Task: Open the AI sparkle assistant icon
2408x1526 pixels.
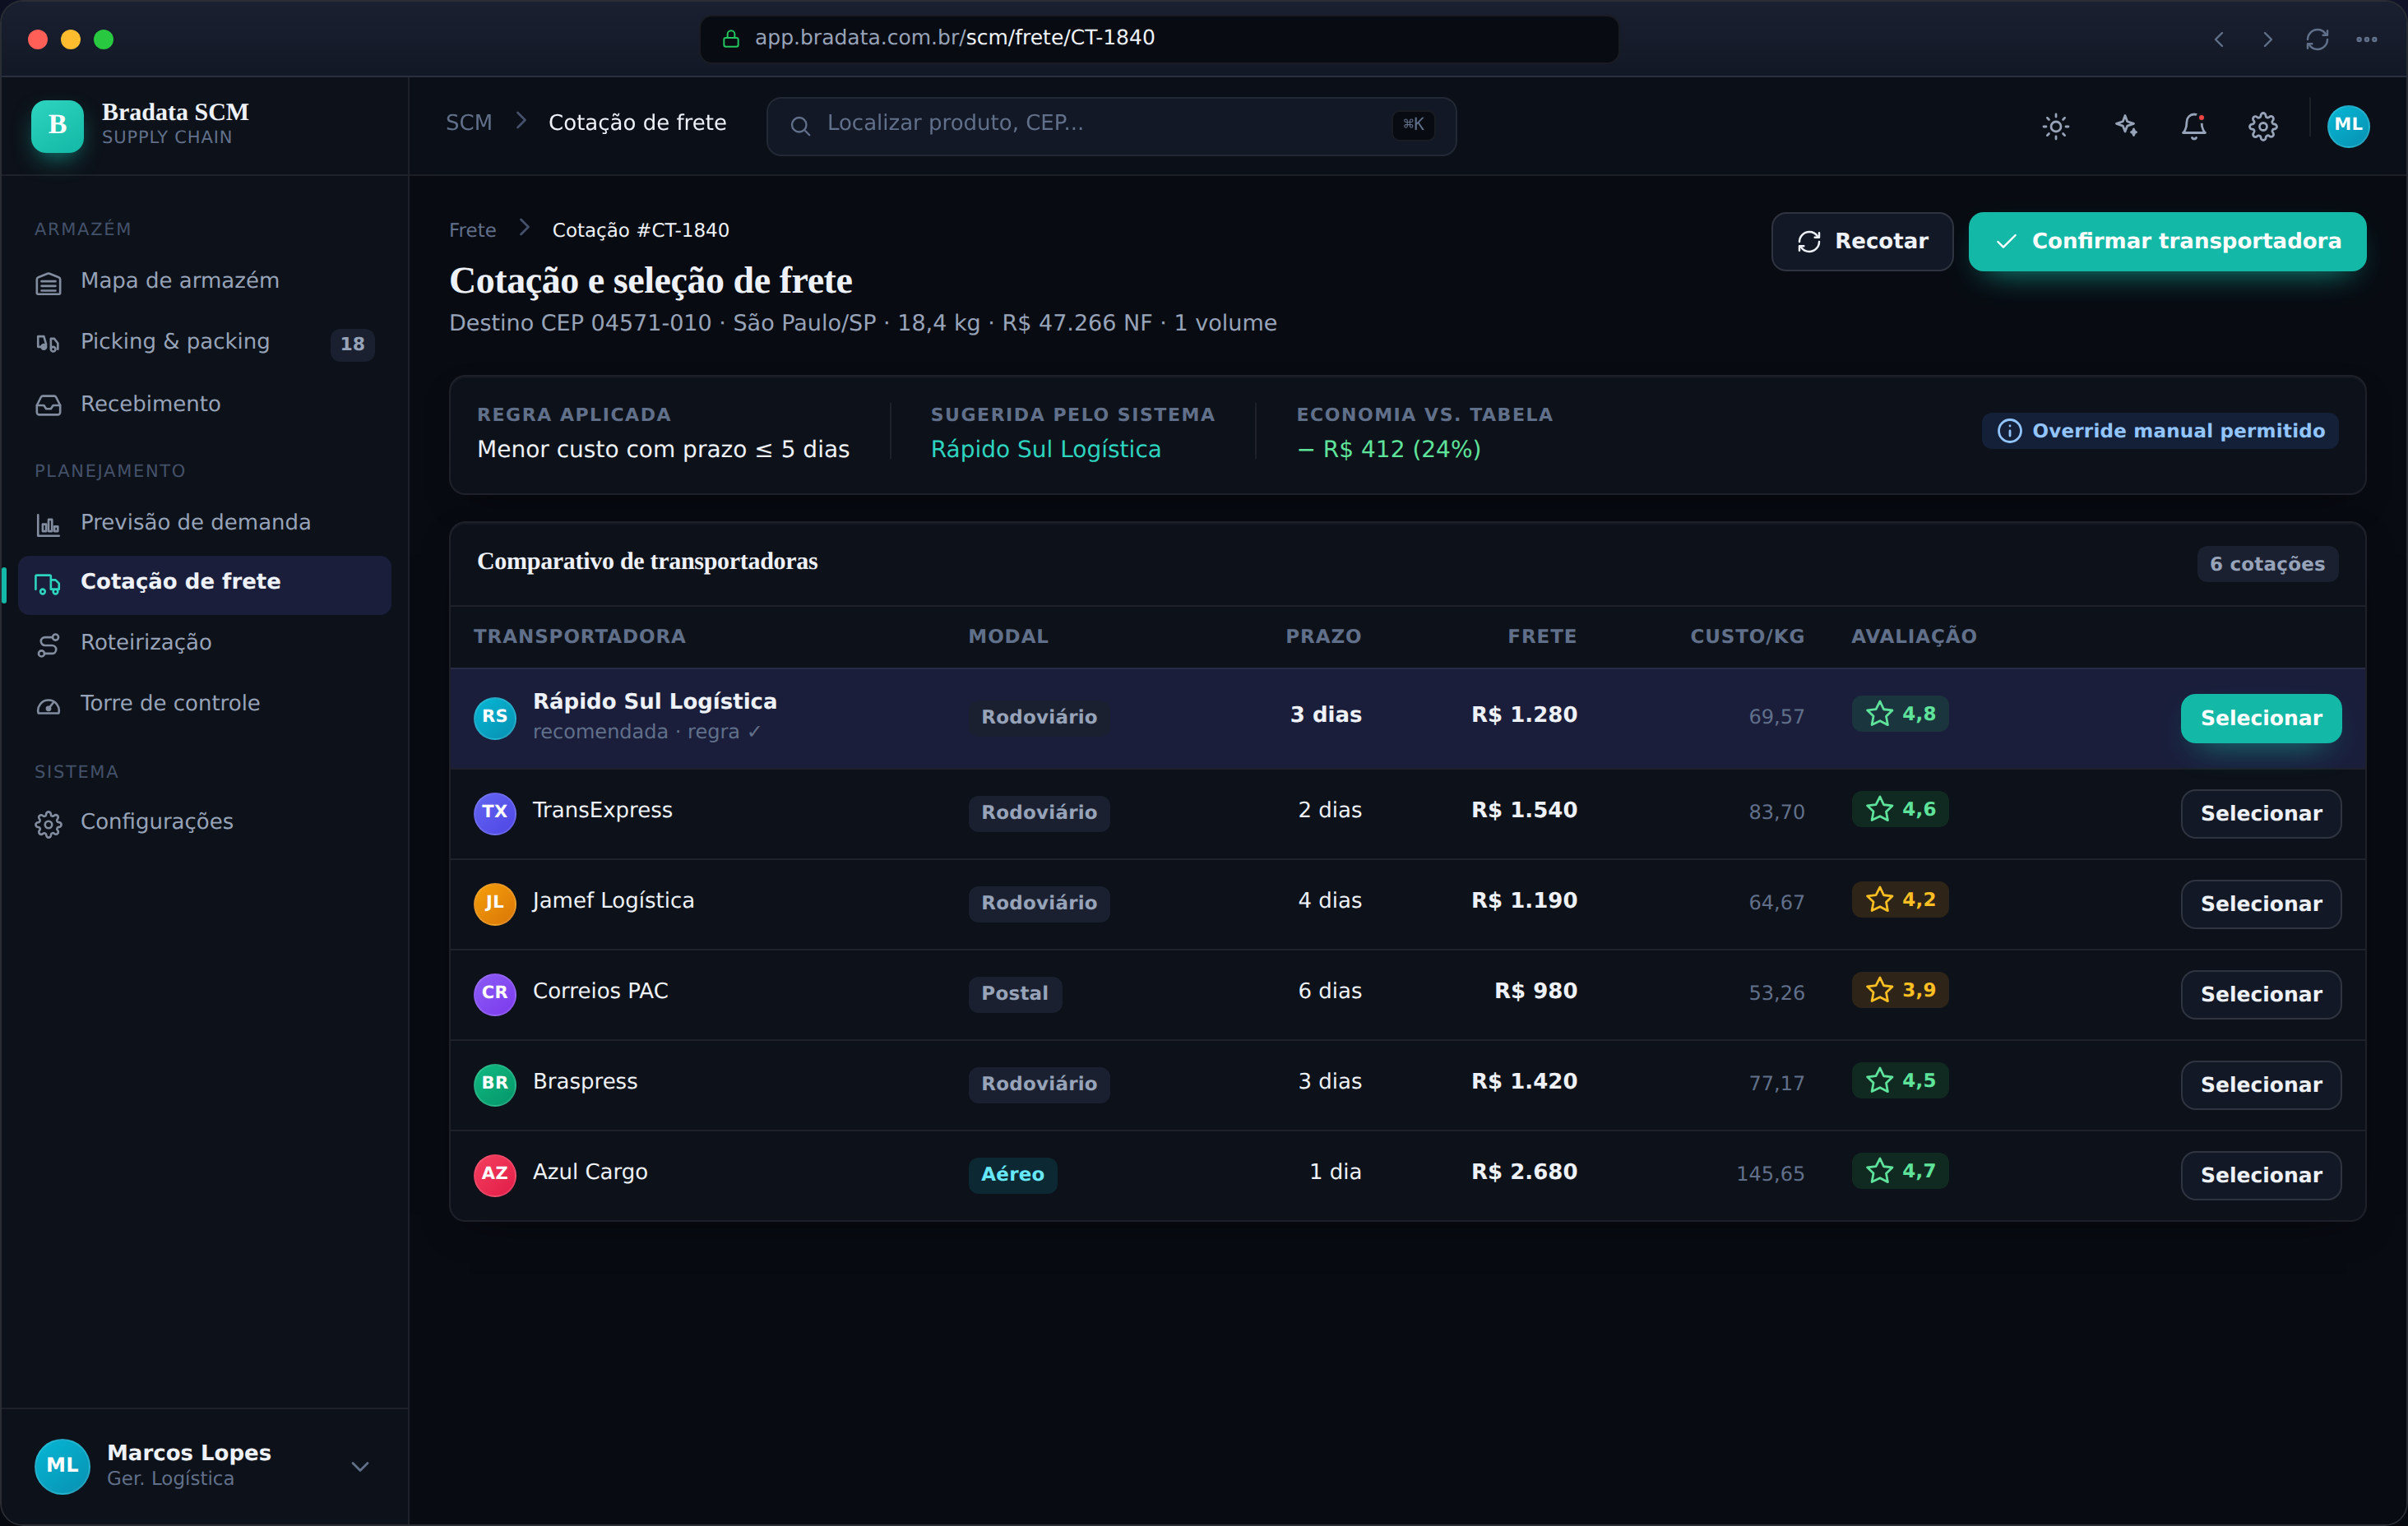Action: coord(2125,126)
